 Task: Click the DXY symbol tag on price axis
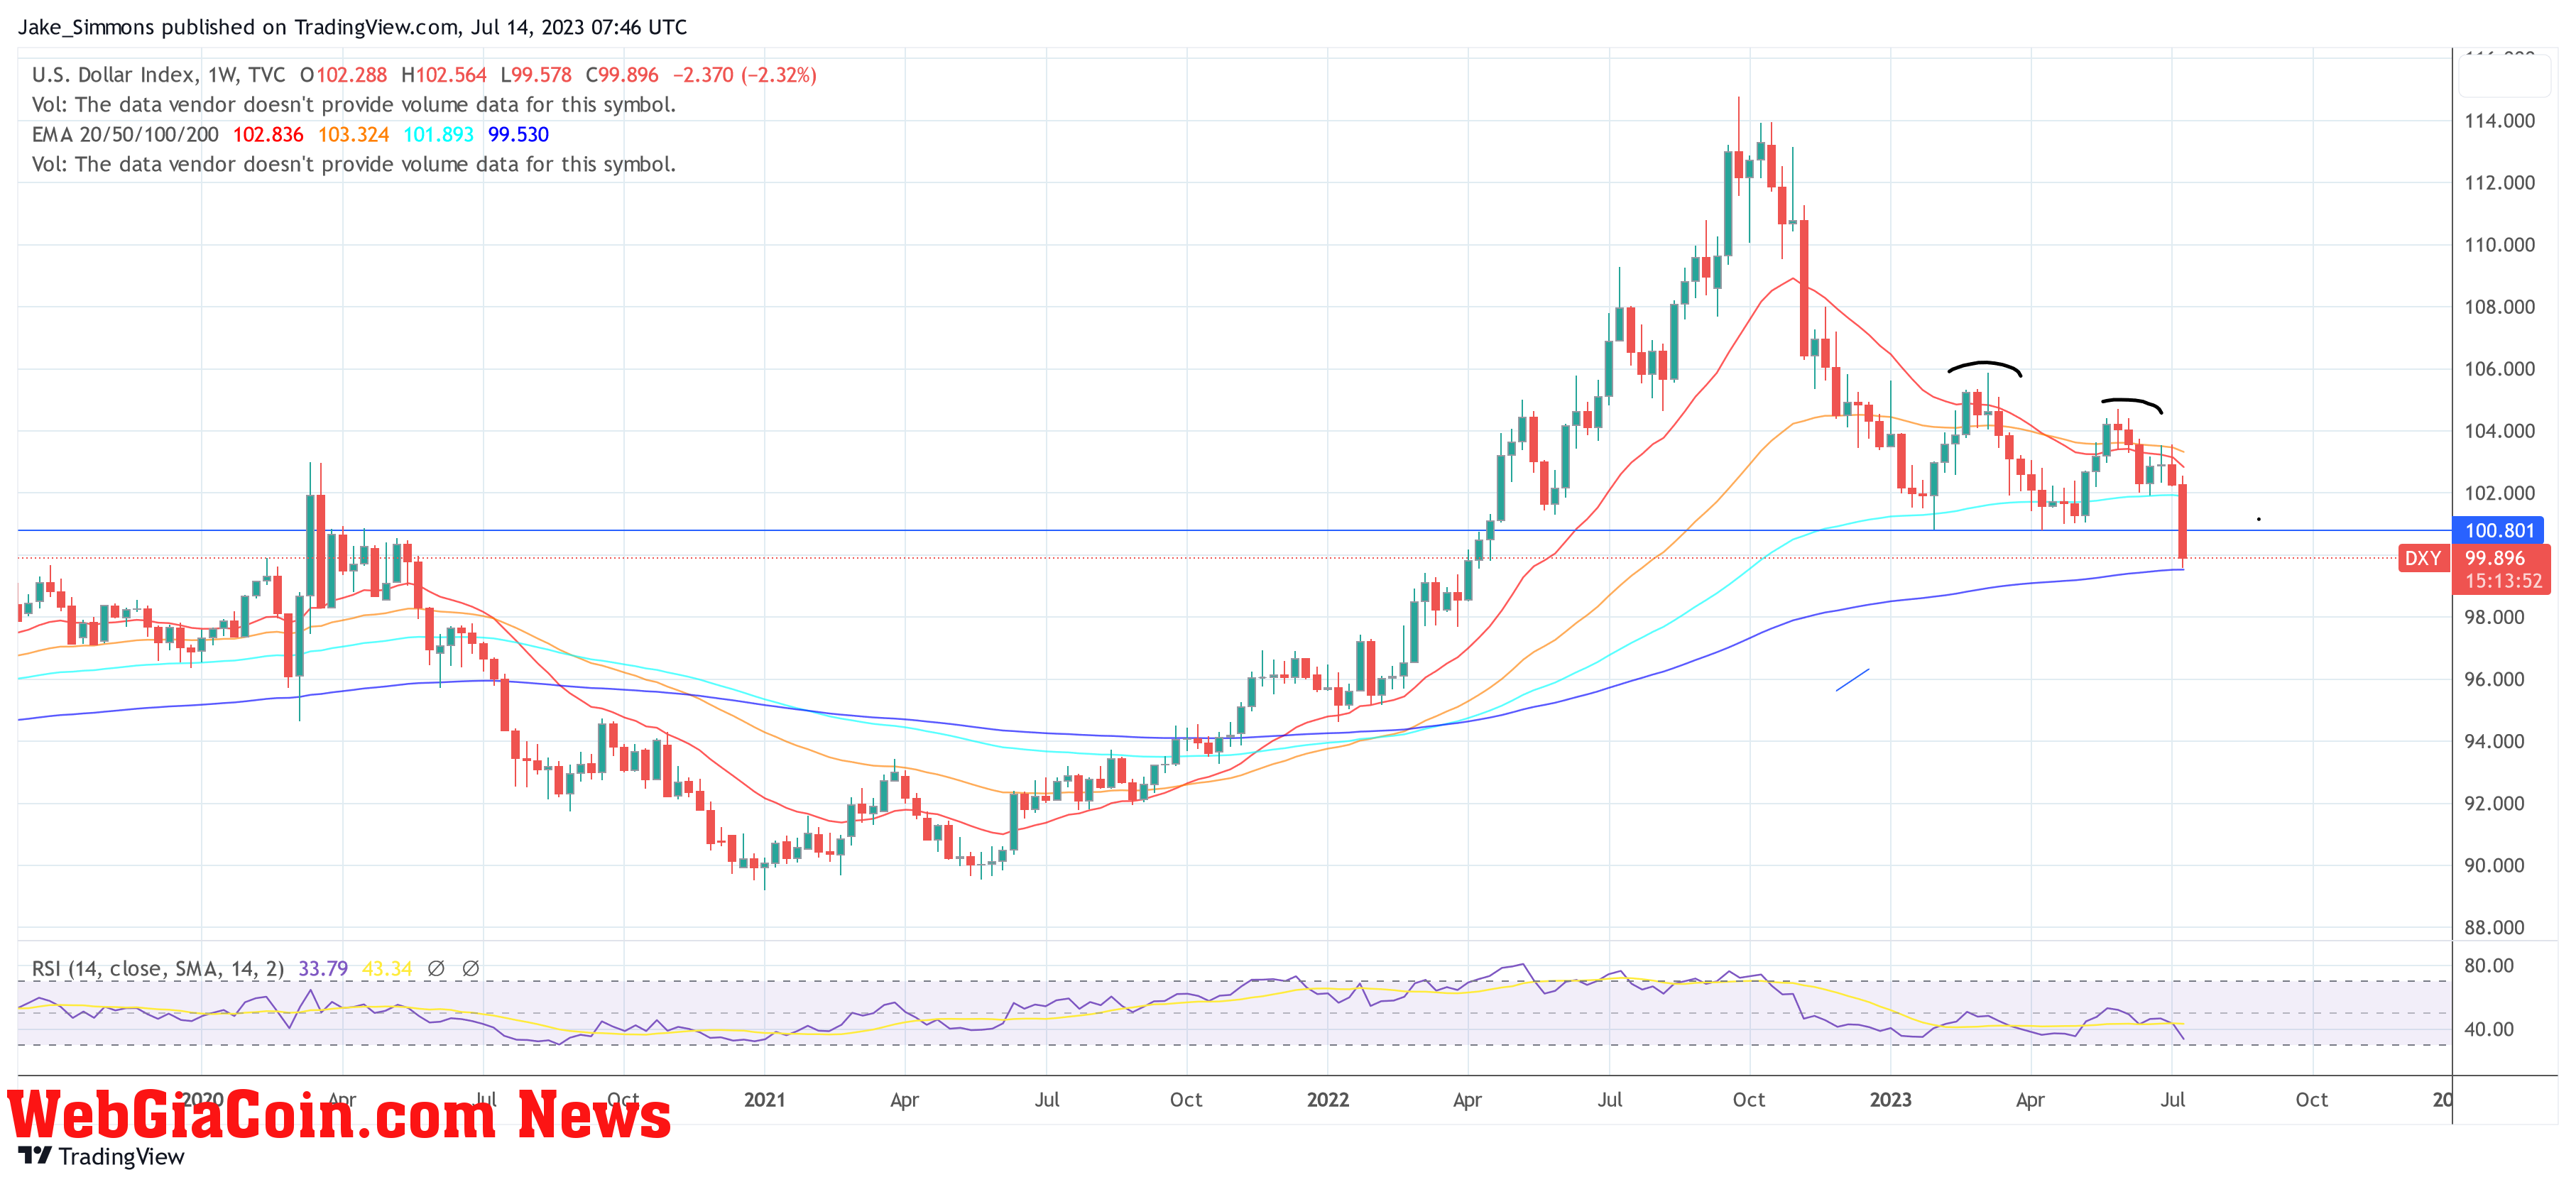[x=2422, y=558]
